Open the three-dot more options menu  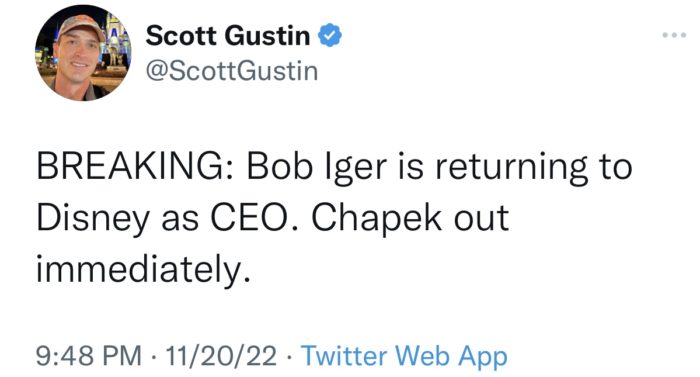[x=674, y=35]
